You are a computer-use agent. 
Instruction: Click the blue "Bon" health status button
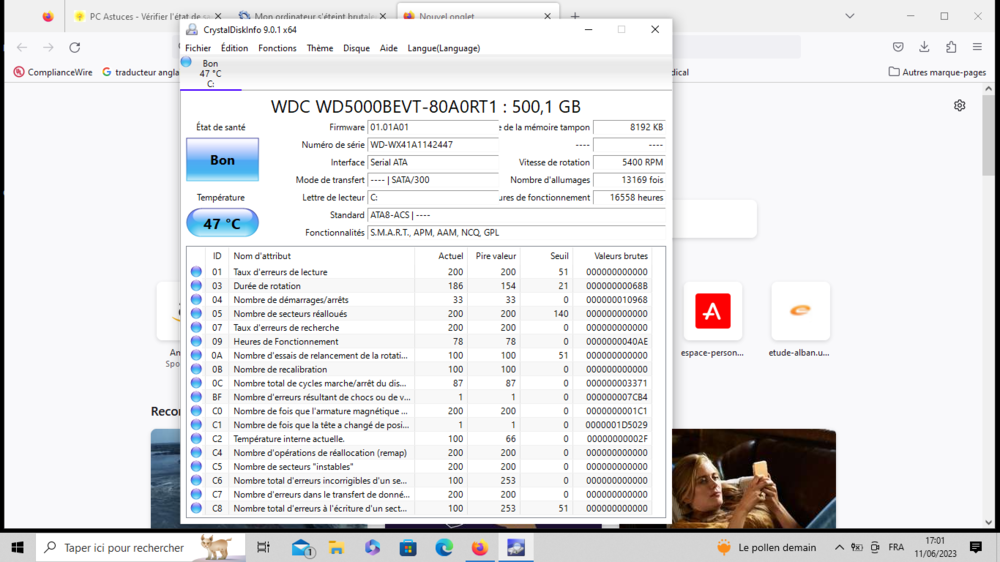coord(222,160)
